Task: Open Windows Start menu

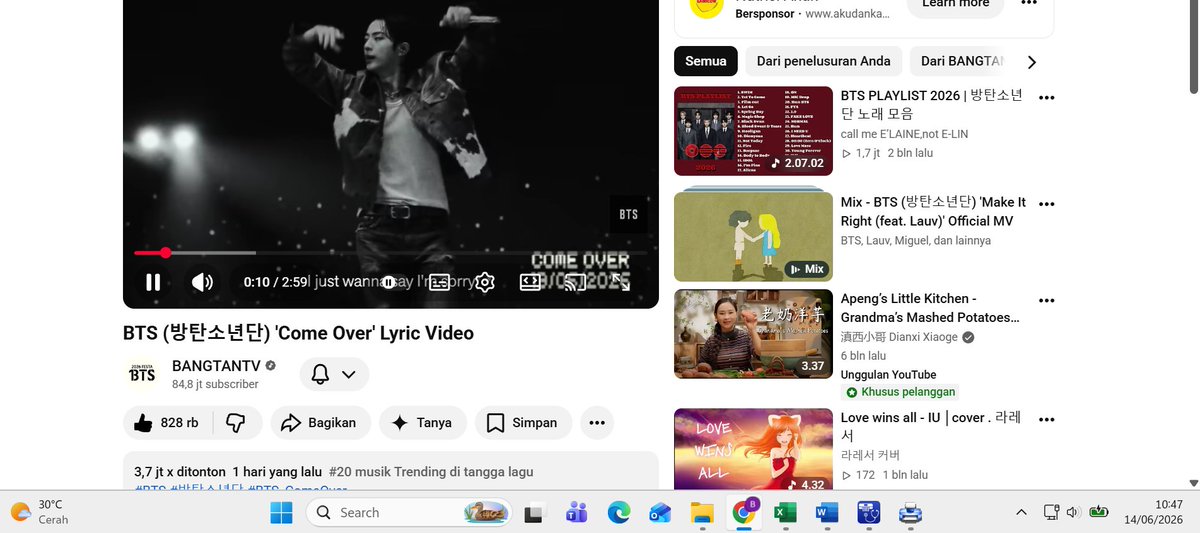Action: tap(281, 513)
